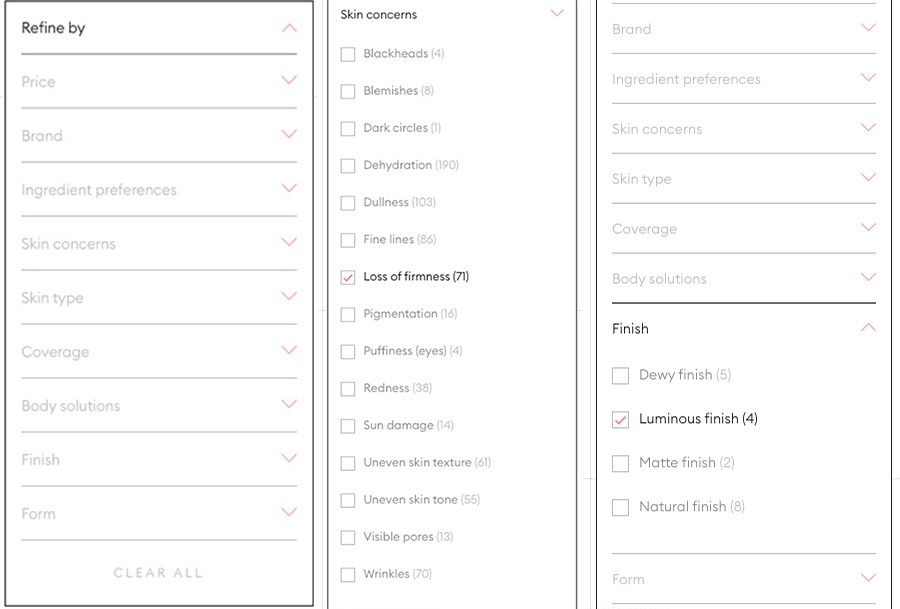This screenshot has height=609, width=900.
Task: Collapse the Refine by panel chevron
Action: pyautogui.click(x=289, y=28)
